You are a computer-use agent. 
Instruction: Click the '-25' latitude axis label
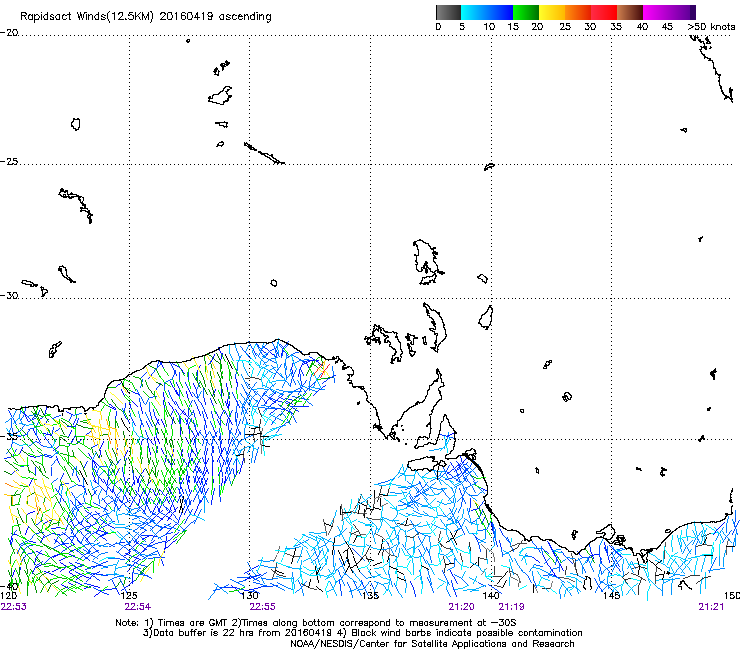click(9, 161)
